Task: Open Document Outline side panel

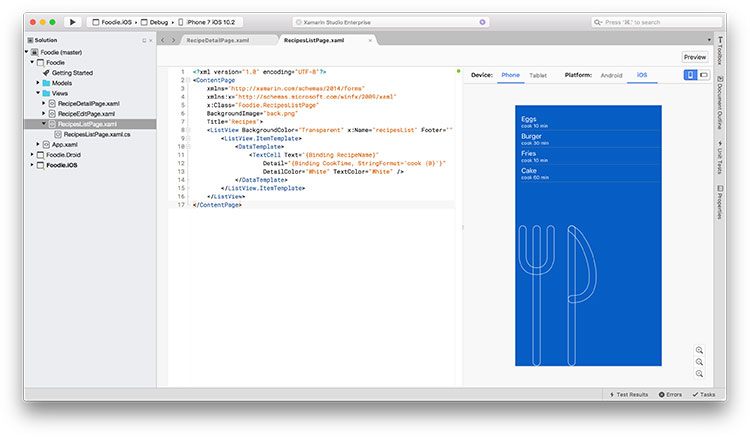Action: click(x=719, y=103)
